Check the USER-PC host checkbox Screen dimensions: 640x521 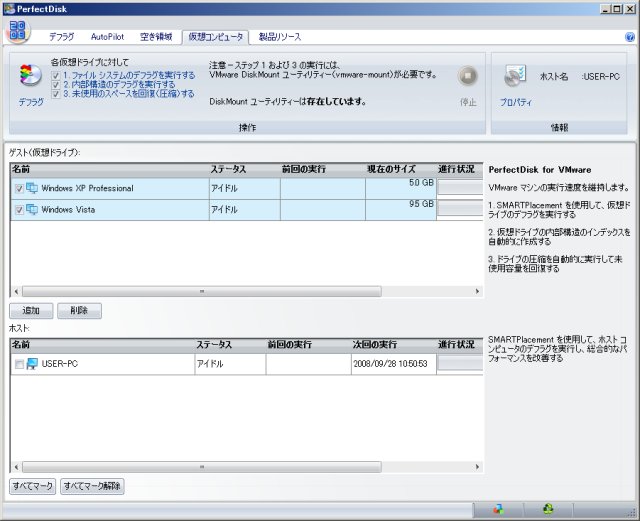coord(19,364)
